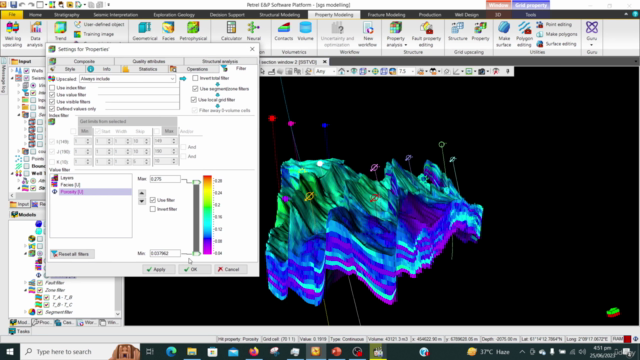Image resolution: width=640 pixels, height=360 pixels.
Task: Expand Fault filter tree node
Action: pos(25,282)
